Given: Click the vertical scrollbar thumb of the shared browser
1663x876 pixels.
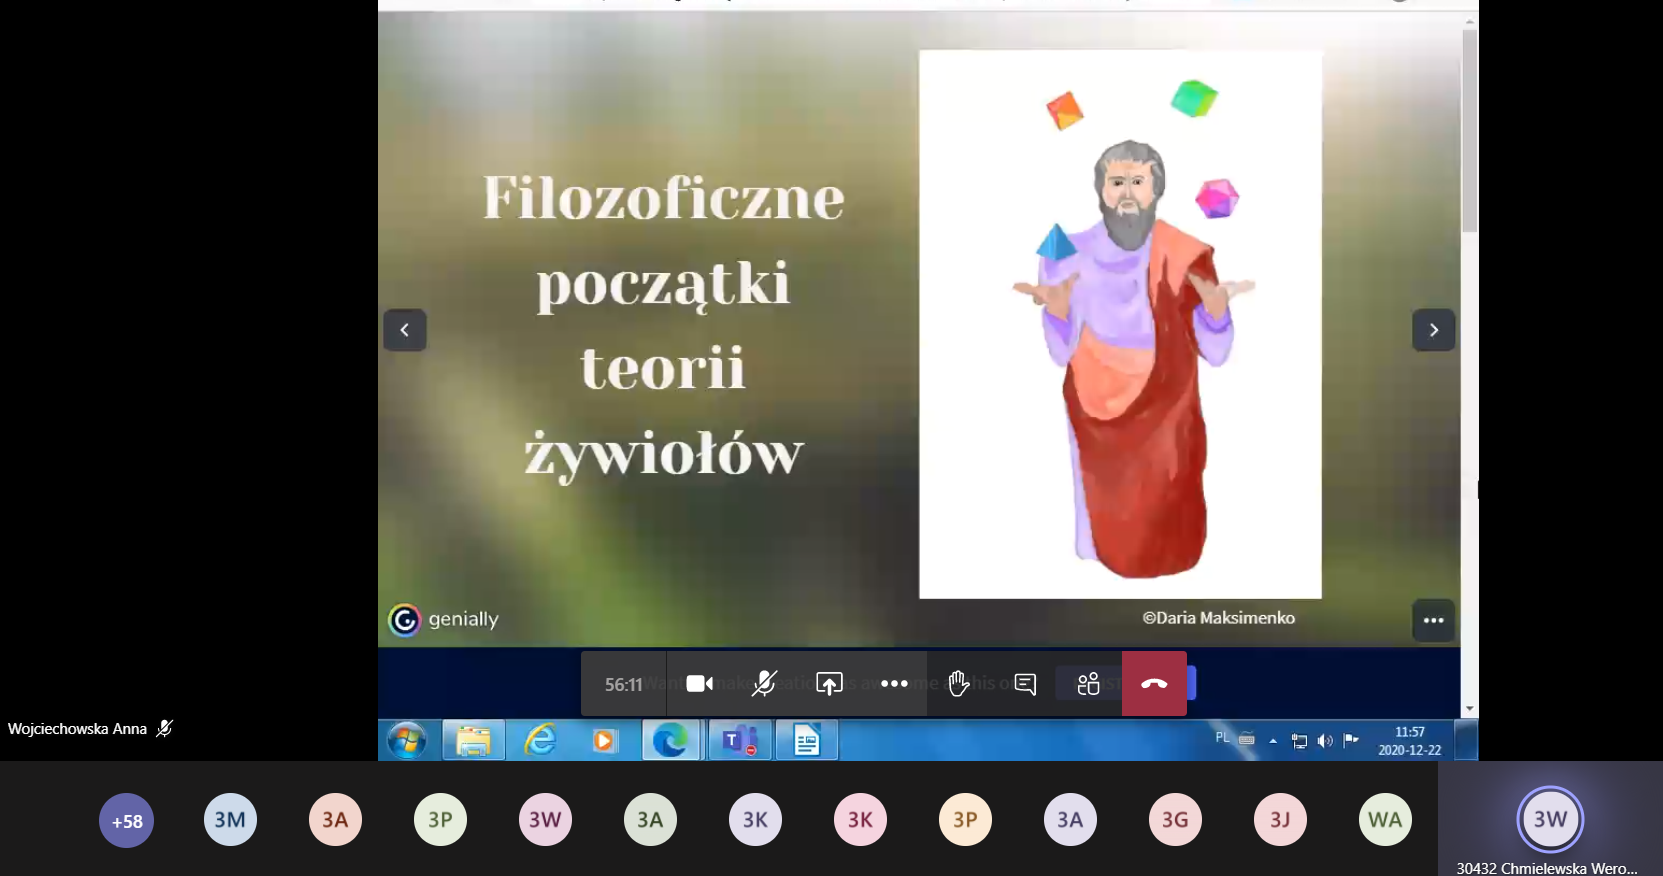Looking at the screenshot, I should (1469, 130).
